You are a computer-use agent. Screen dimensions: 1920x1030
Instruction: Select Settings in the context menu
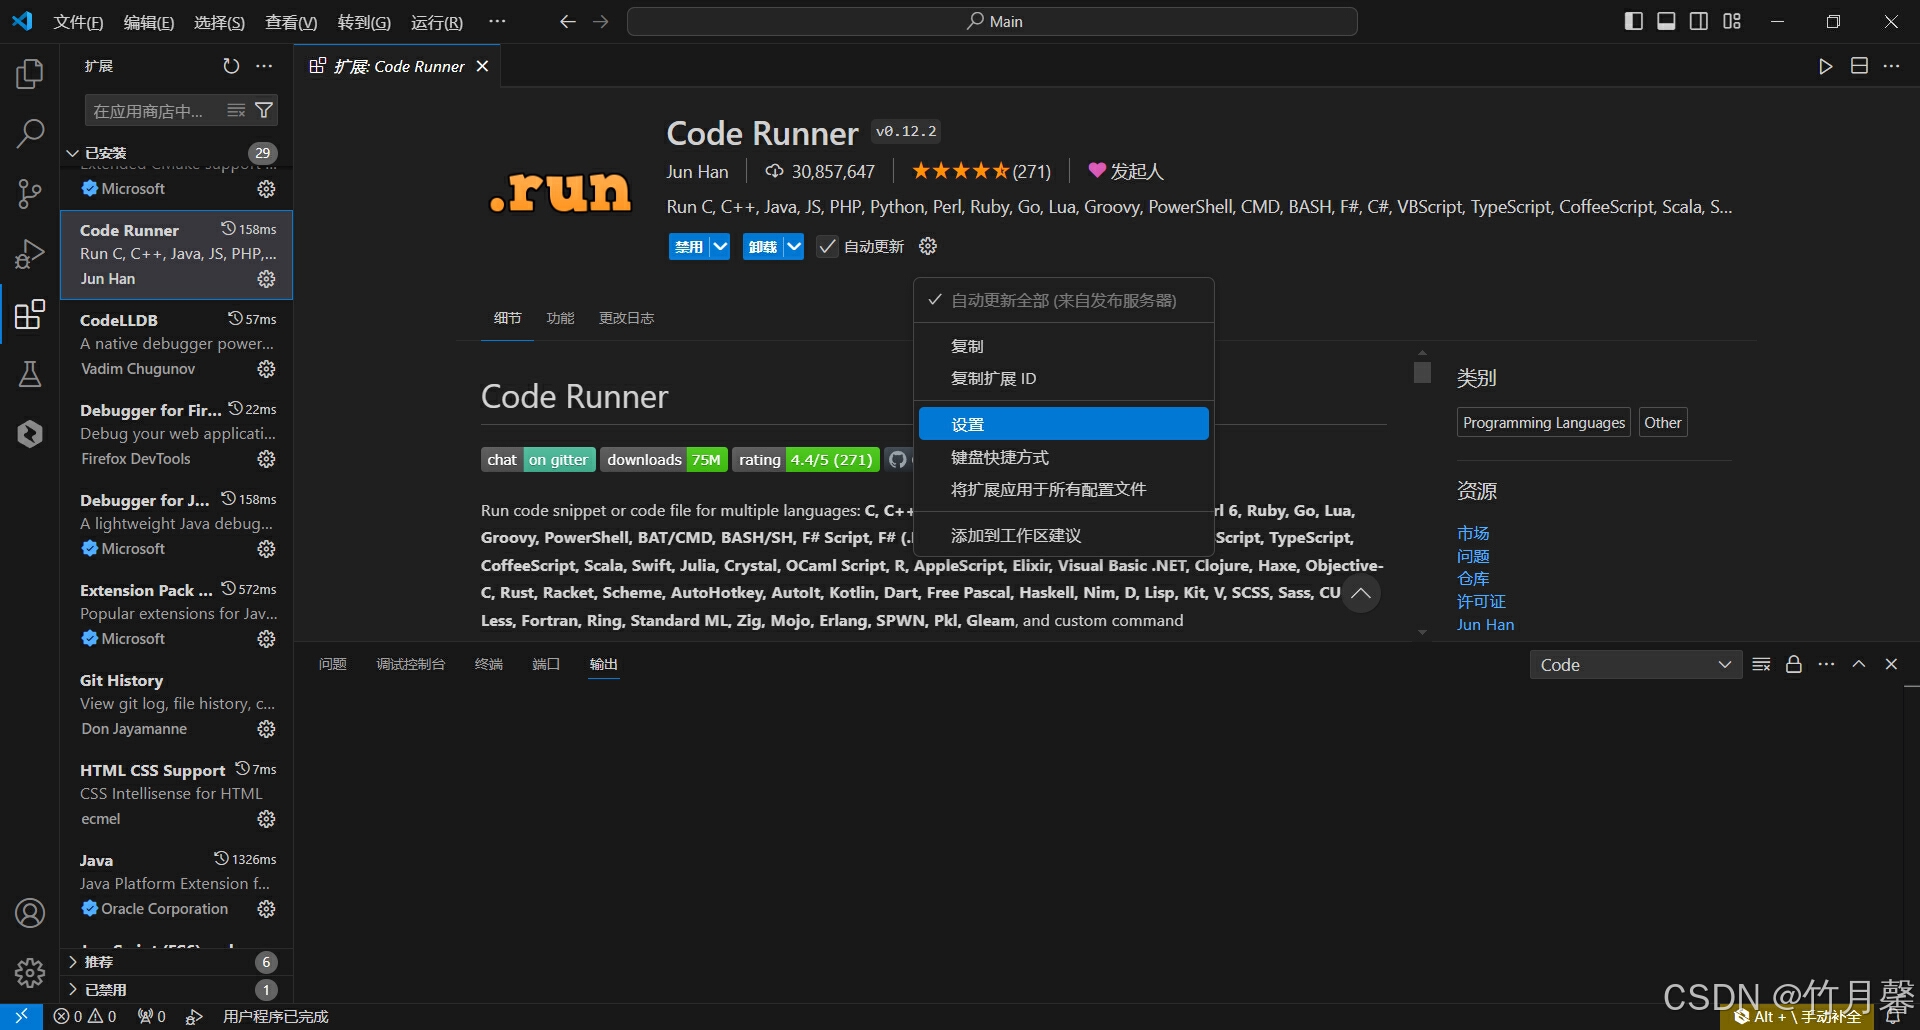click(x=1064, y=424)
